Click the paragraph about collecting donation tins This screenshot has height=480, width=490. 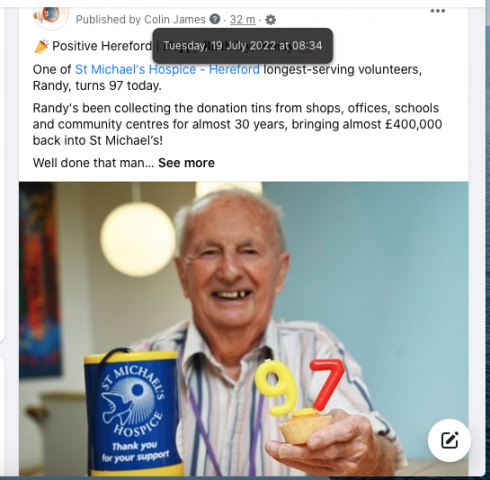237,124
